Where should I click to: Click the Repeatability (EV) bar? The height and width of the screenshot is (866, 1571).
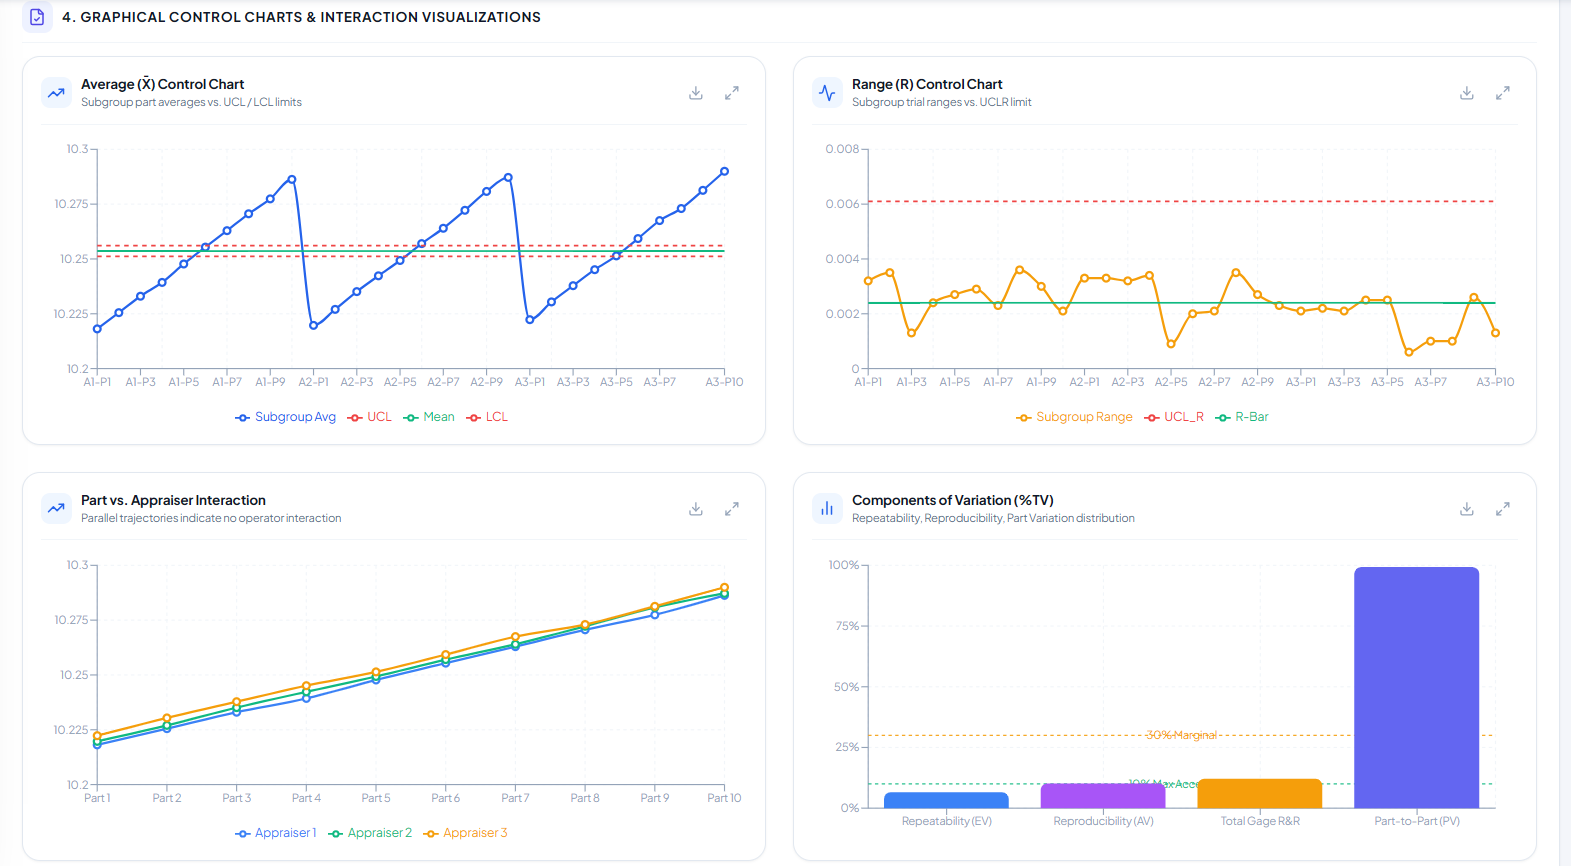point(947,800)
